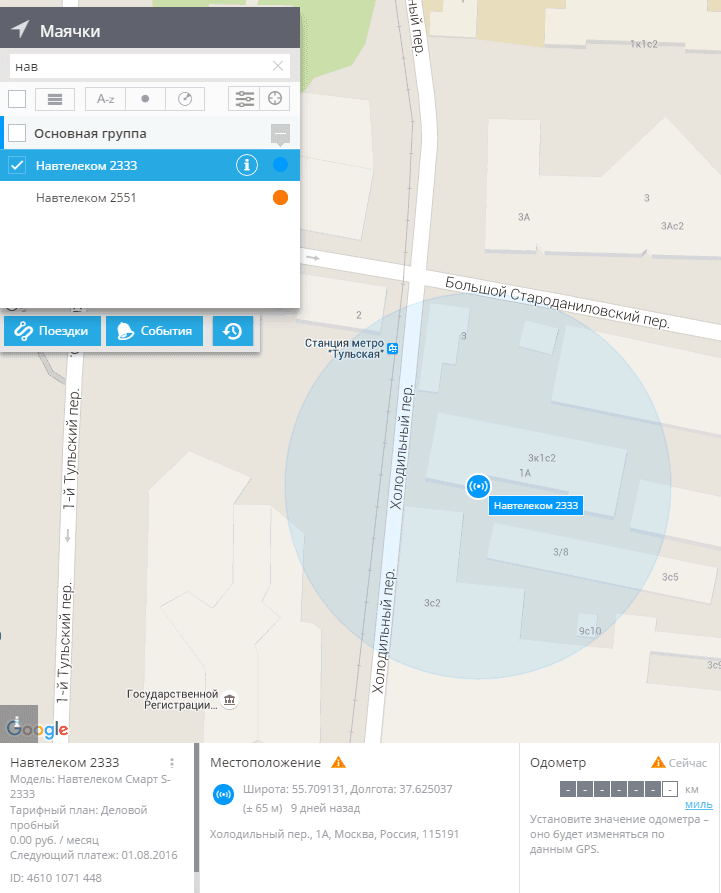
Task: Click blue color dot of Навтелеком 2333
Action: 280,165
